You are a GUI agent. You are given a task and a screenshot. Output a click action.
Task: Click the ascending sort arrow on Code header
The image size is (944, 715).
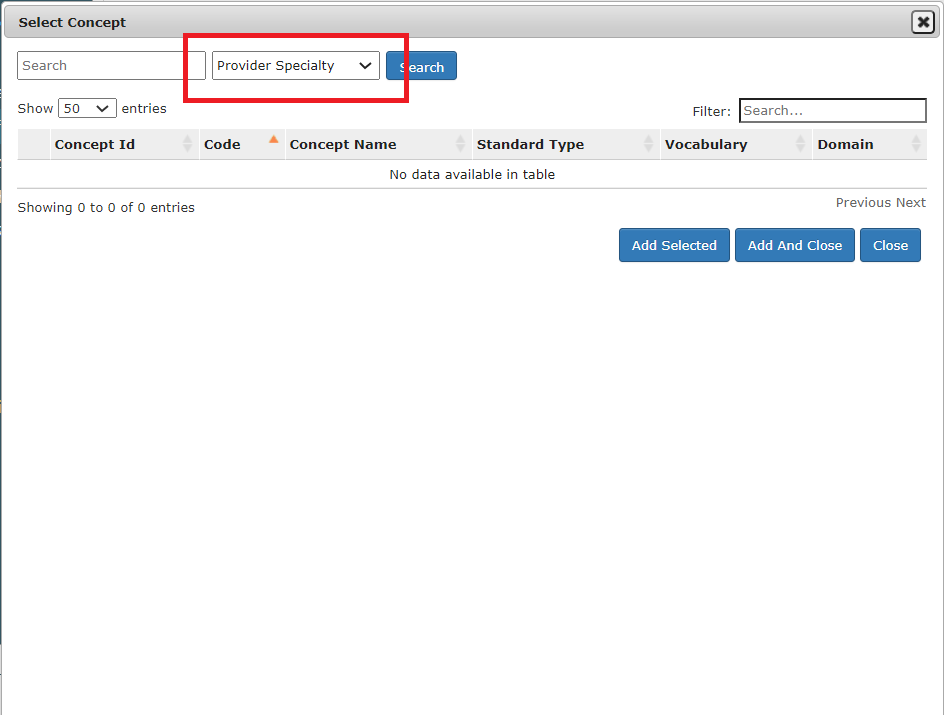click(274, 138)
